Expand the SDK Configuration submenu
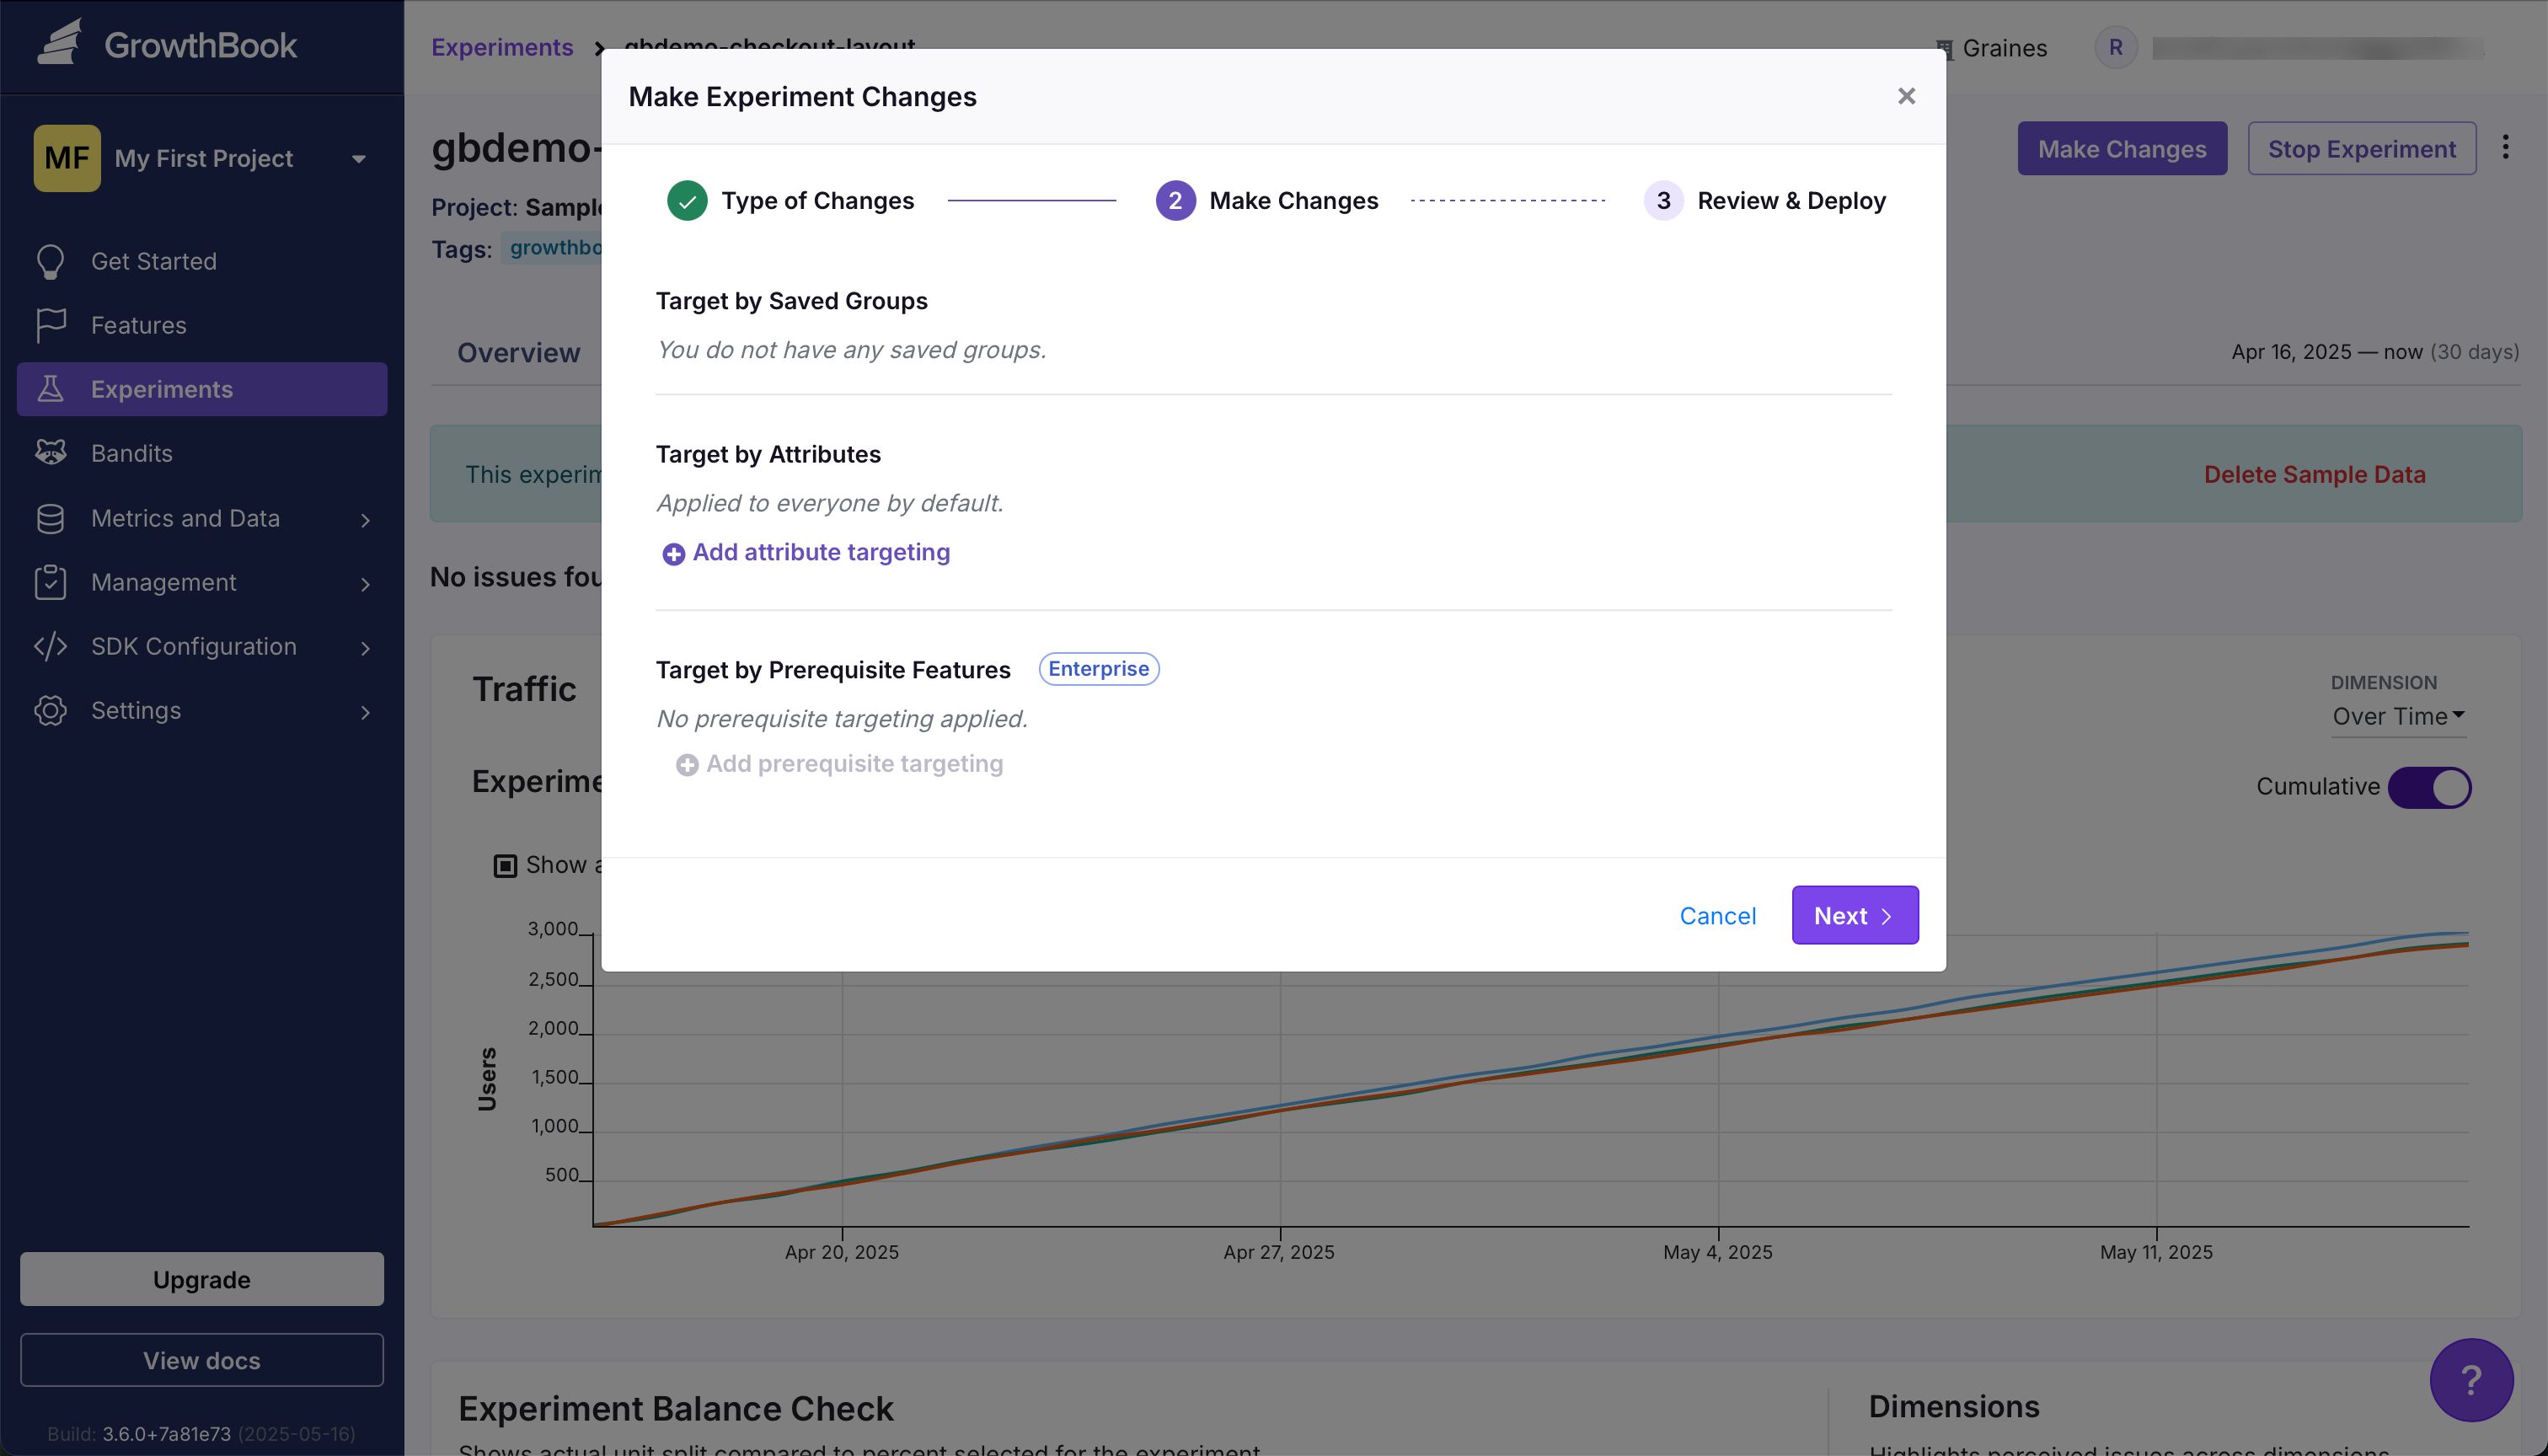The image size is (2548, 1456). pos(365,647)
